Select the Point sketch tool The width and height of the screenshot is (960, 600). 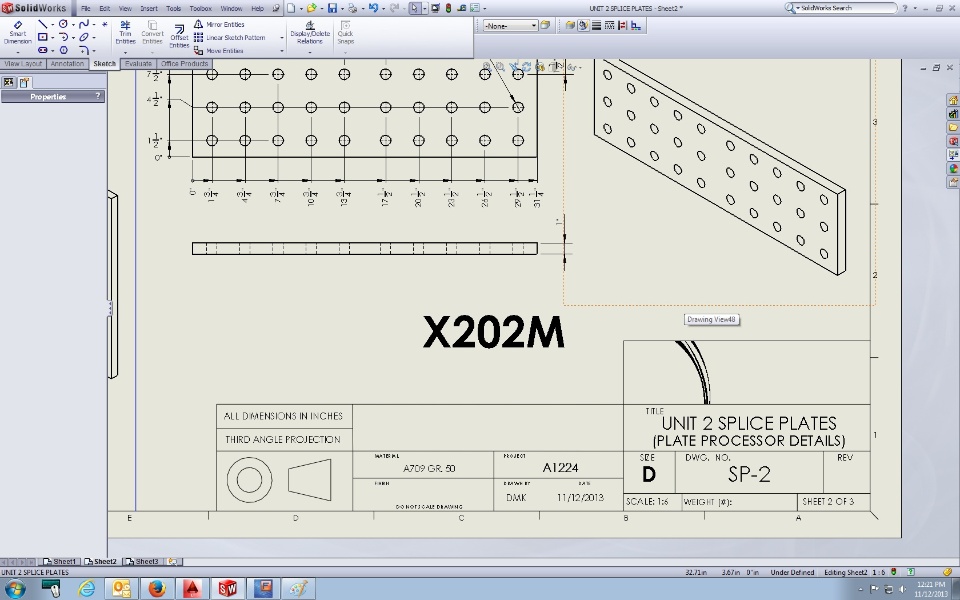105,24
